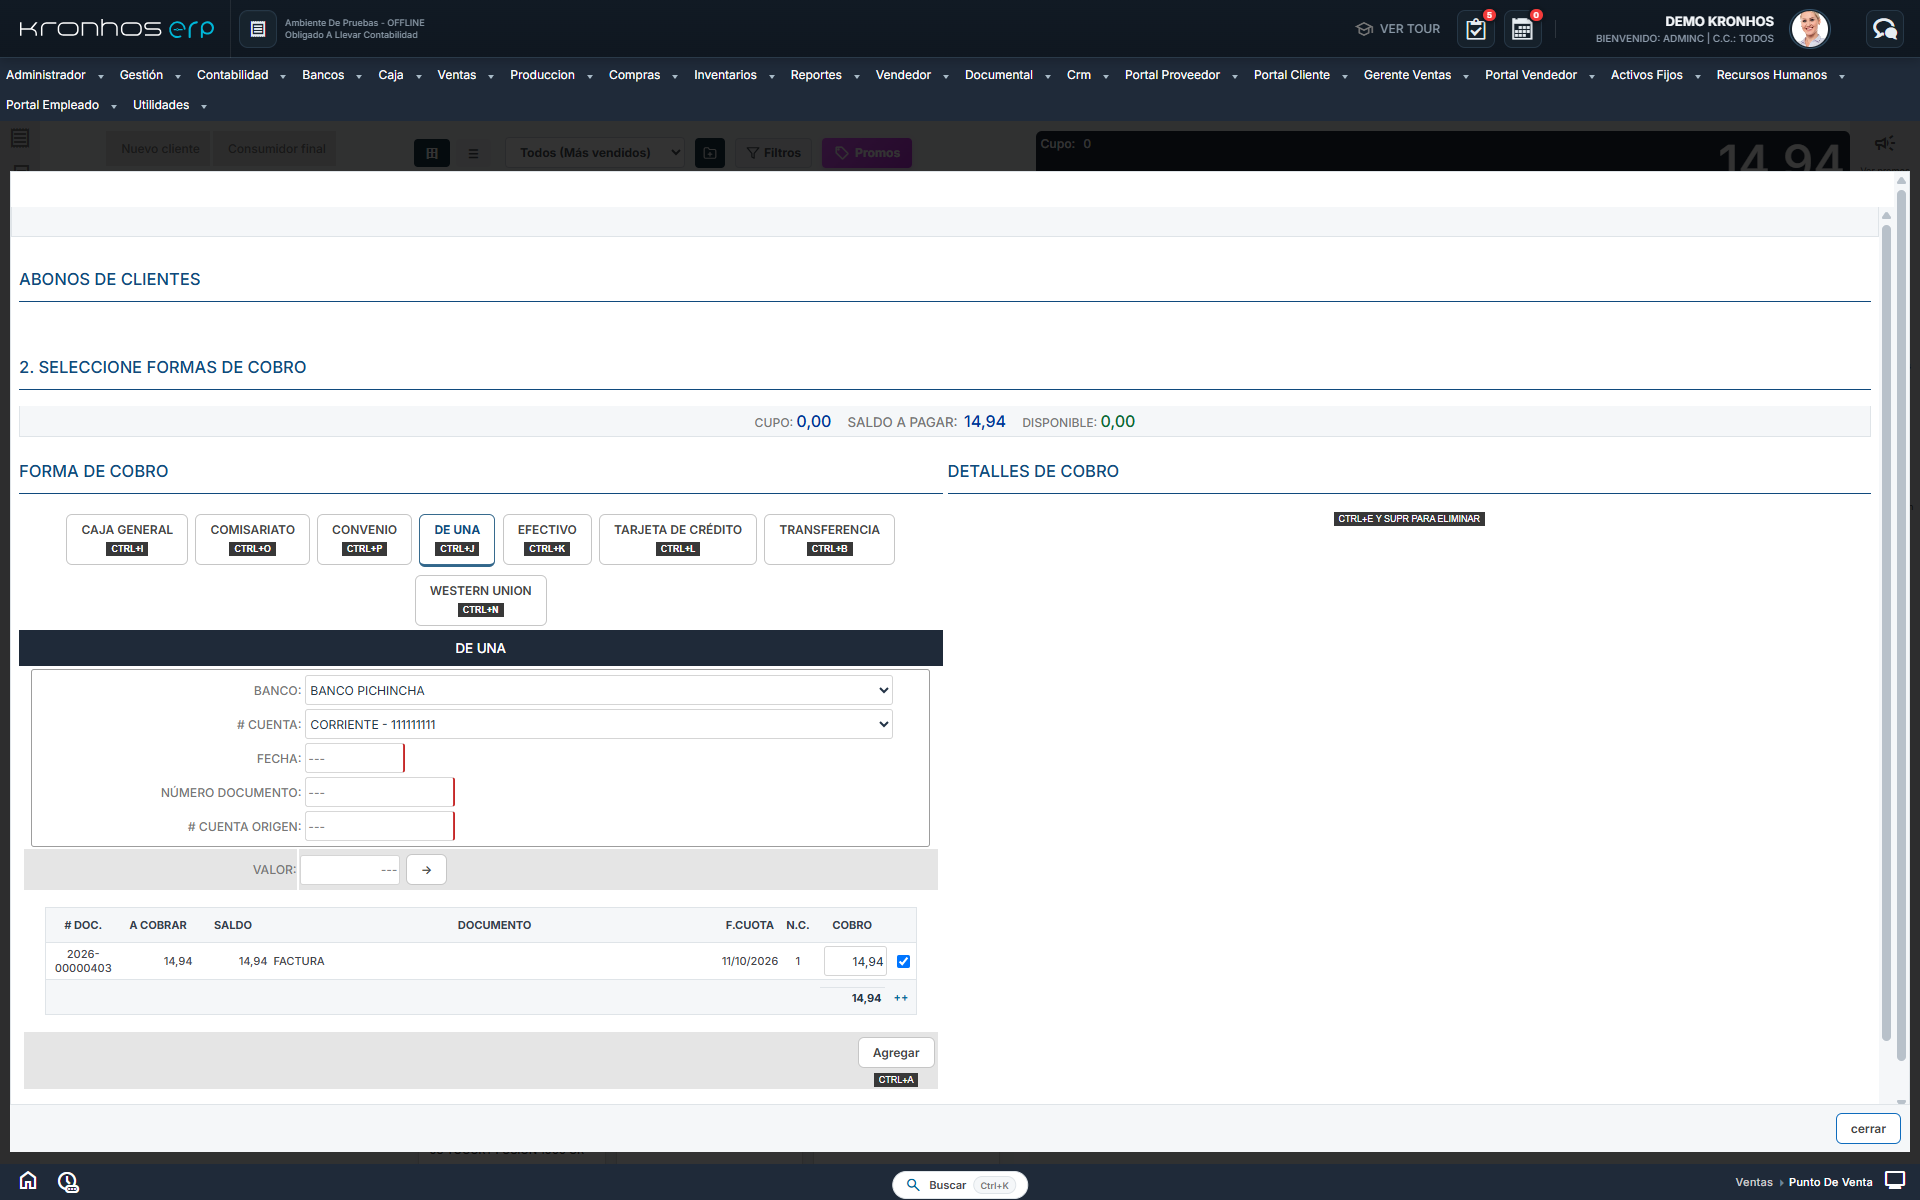The image size is (1920, 1200).
Task: Select TARJETA DE CRÉDITO payment method
Action: click(x=678, y=539)
